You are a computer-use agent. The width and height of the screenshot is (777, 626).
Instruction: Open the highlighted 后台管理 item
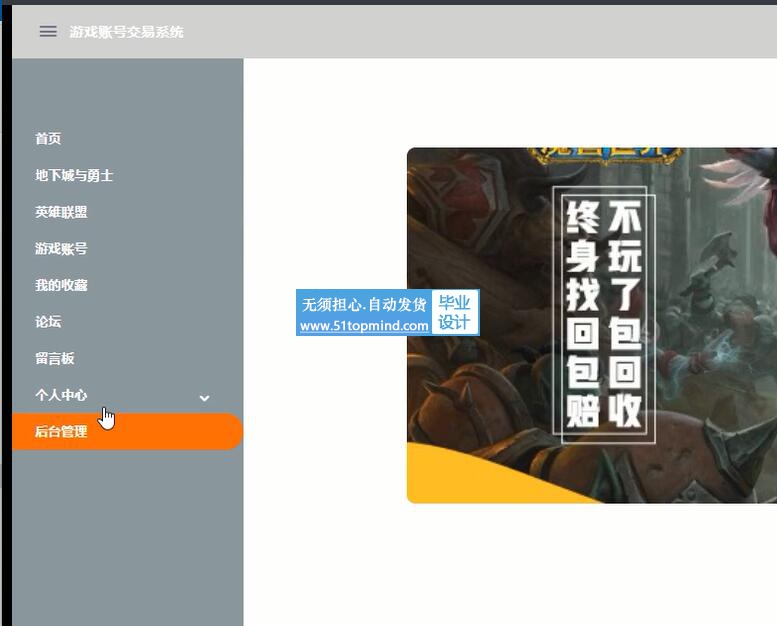tap(127, 432)
